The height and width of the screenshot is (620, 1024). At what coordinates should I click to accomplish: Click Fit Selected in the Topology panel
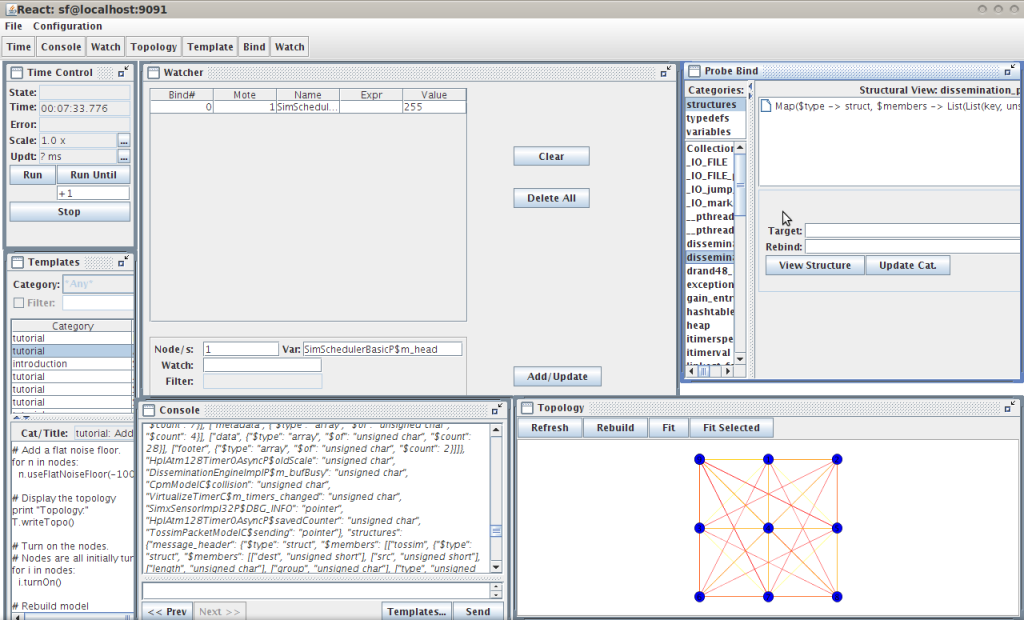(x=731, y=427)
